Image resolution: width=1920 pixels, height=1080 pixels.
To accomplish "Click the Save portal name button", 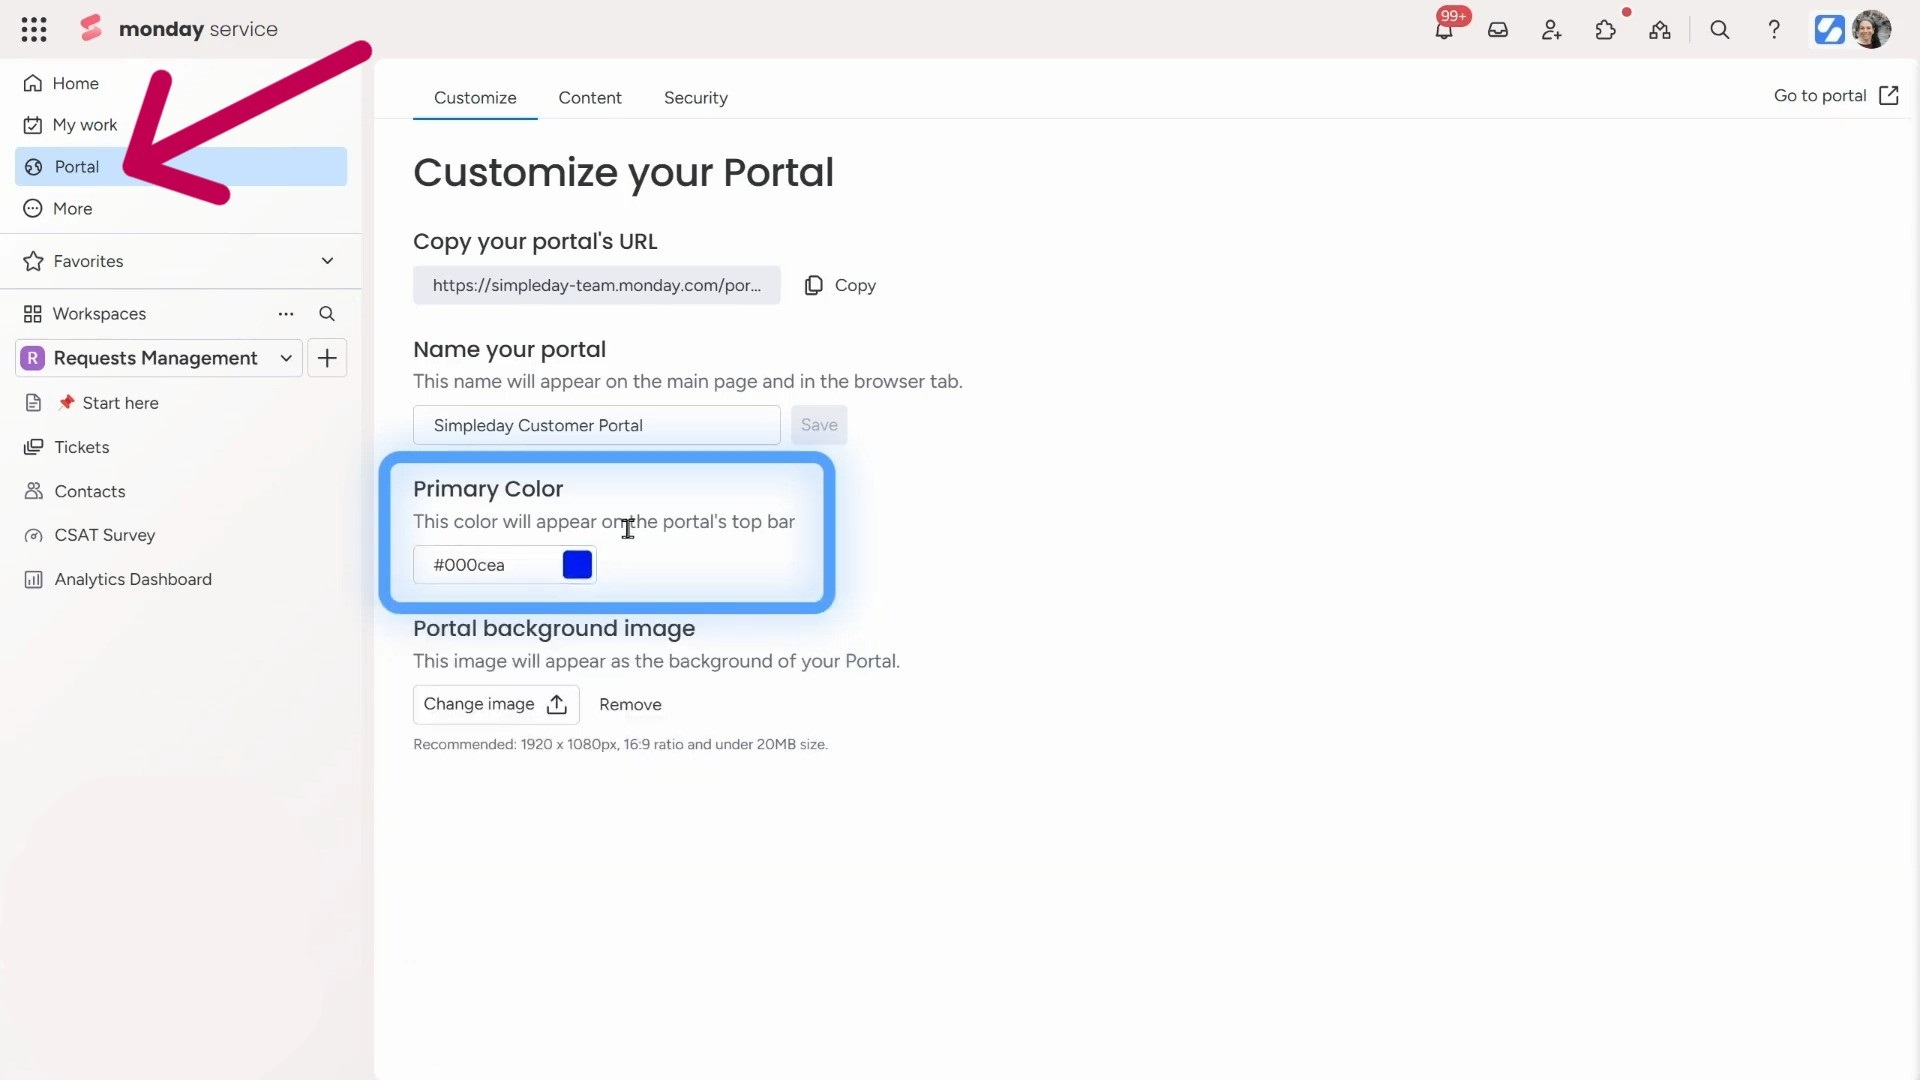I will (x=819, y=425).
